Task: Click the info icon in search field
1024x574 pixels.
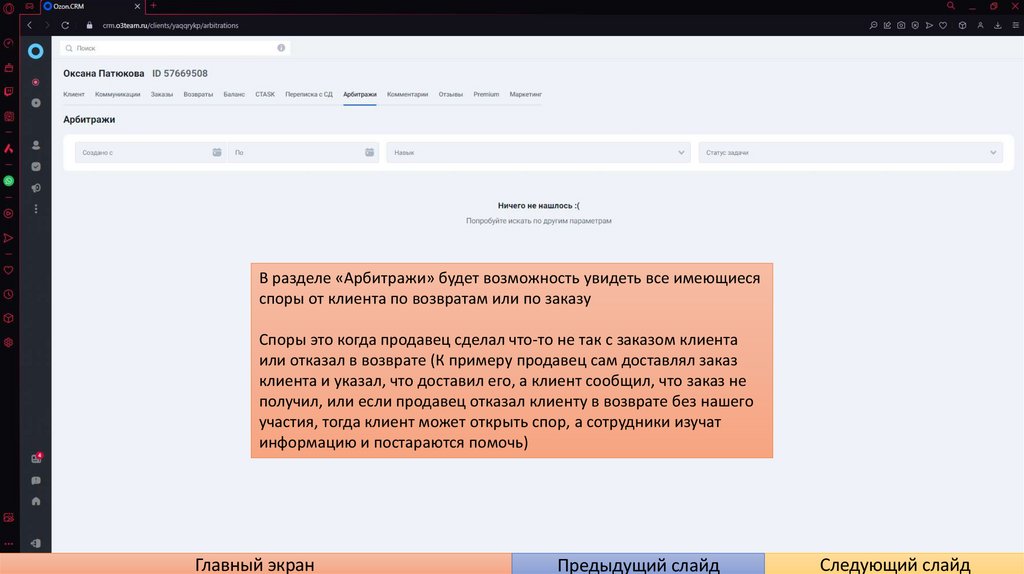Action: coord(281,48)
